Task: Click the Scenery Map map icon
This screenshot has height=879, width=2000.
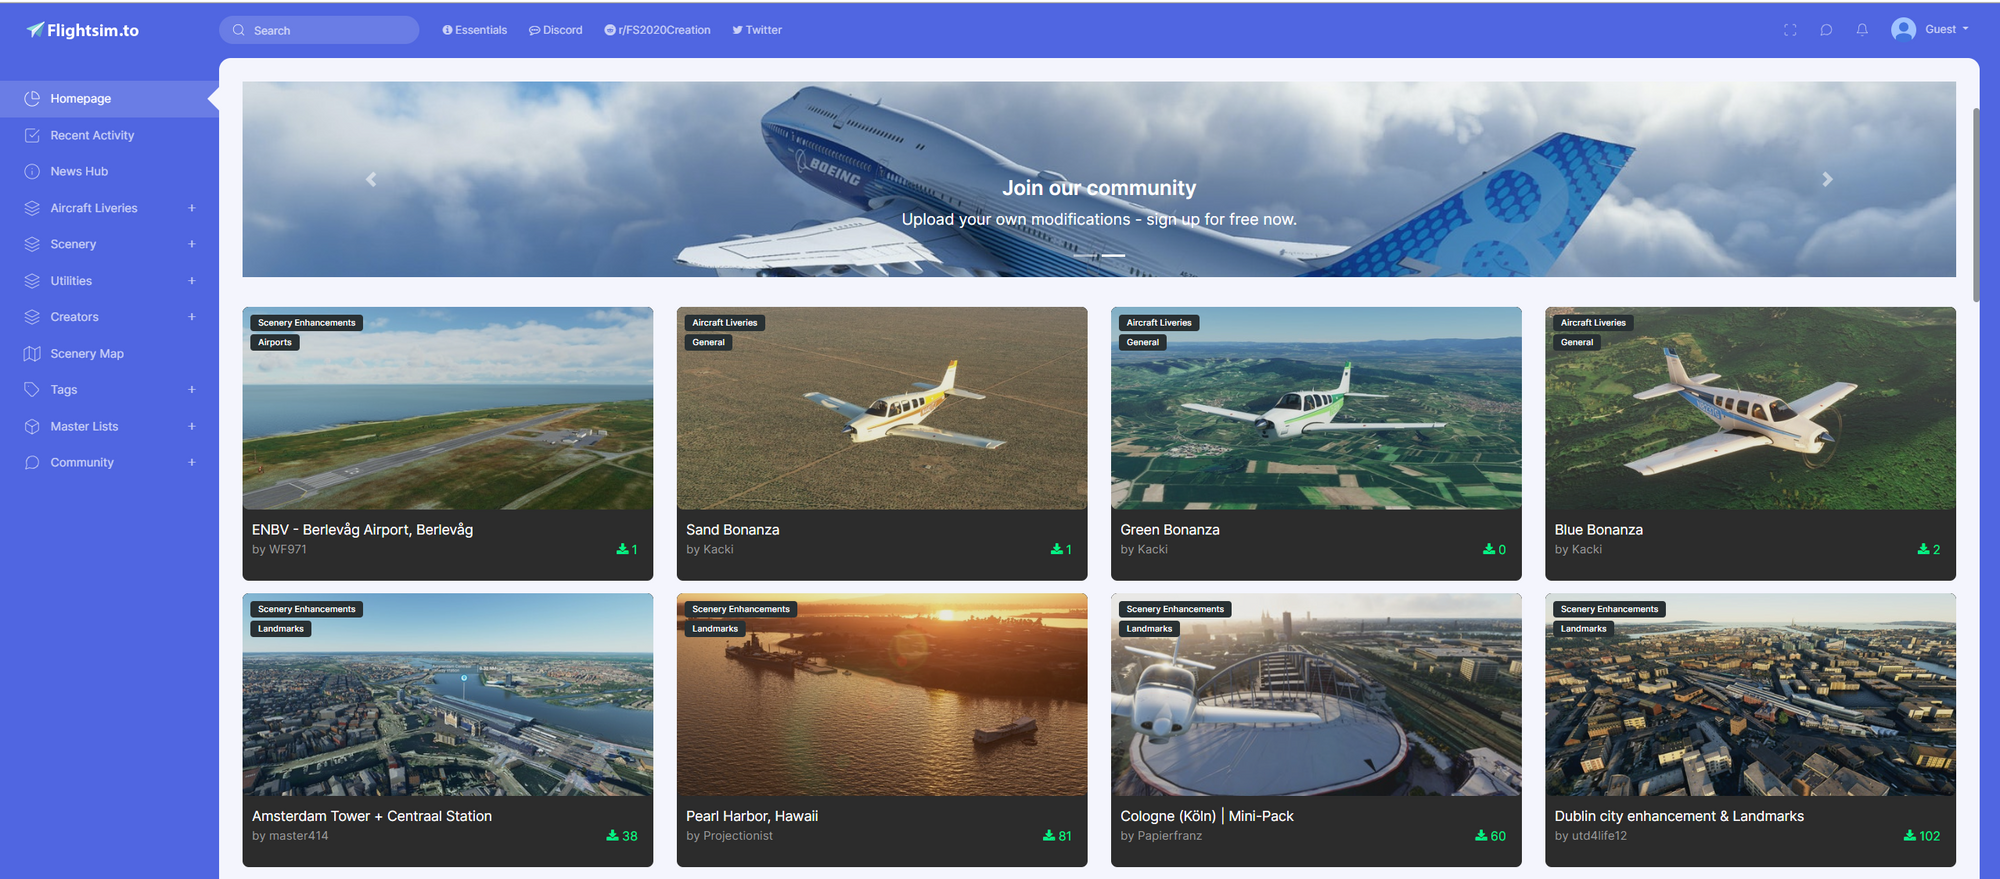Action: [x=32, y=353]
